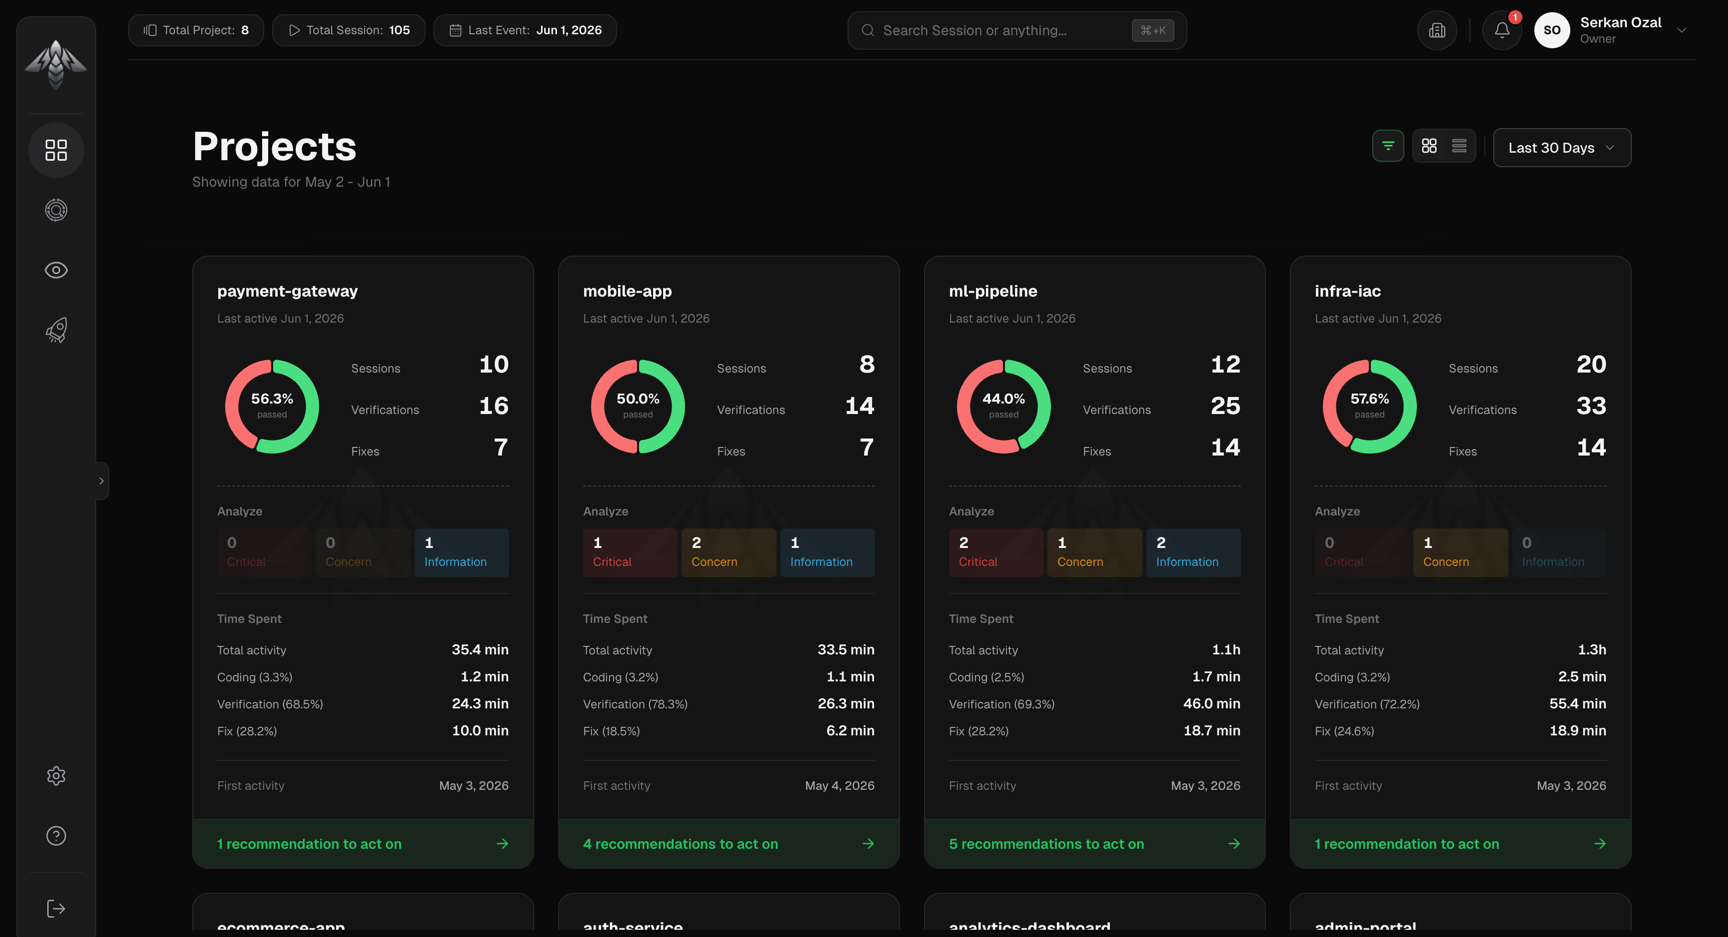Click payment-gateway Sessions count 10
Viewport: 1728px width, 937px height.
pos(494,365)
